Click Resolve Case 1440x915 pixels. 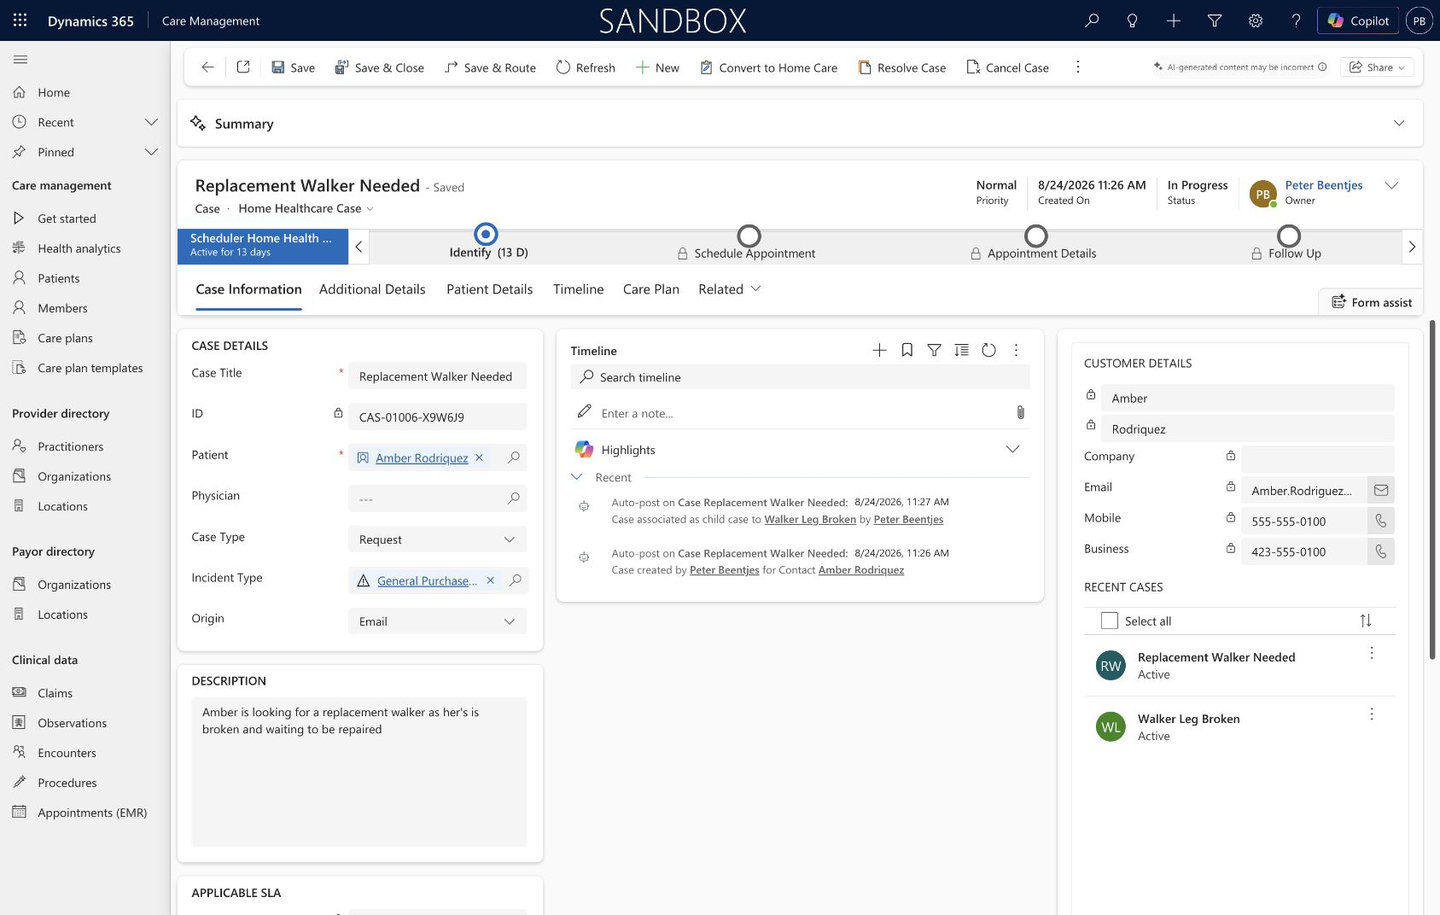point(901,67)
